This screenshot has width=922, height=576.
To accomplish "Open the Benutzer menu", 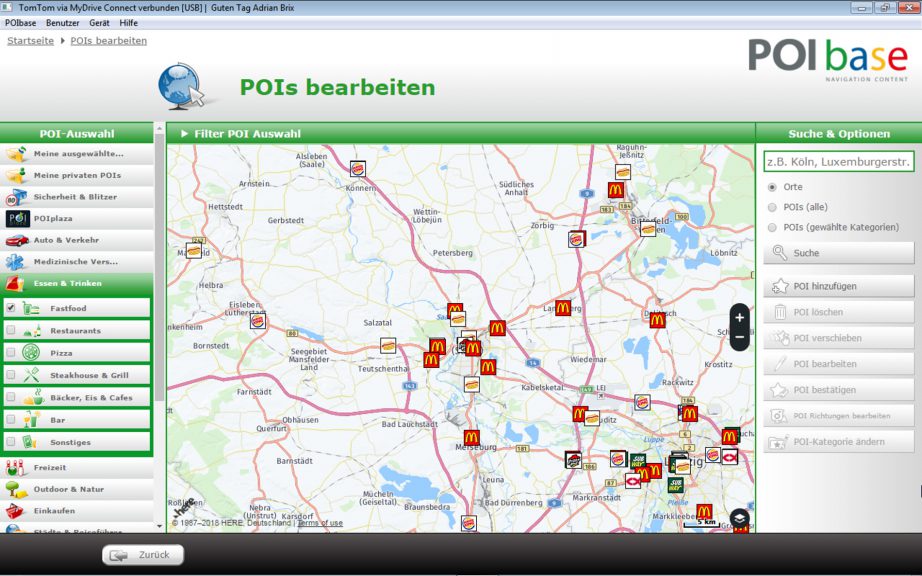I will click(x=63, y=22).
